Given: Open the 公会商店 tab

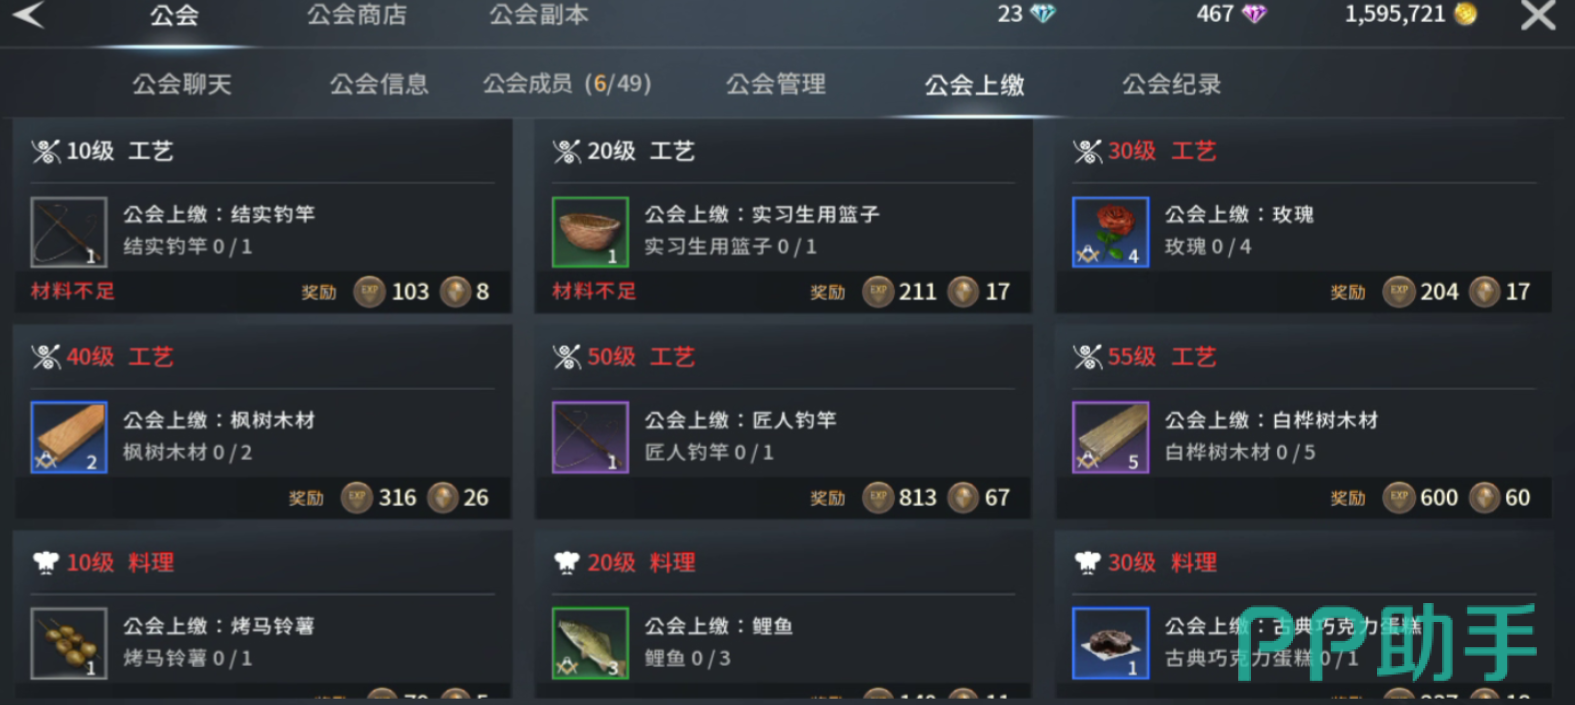Looking at the screenshot, I should [357, 15].
